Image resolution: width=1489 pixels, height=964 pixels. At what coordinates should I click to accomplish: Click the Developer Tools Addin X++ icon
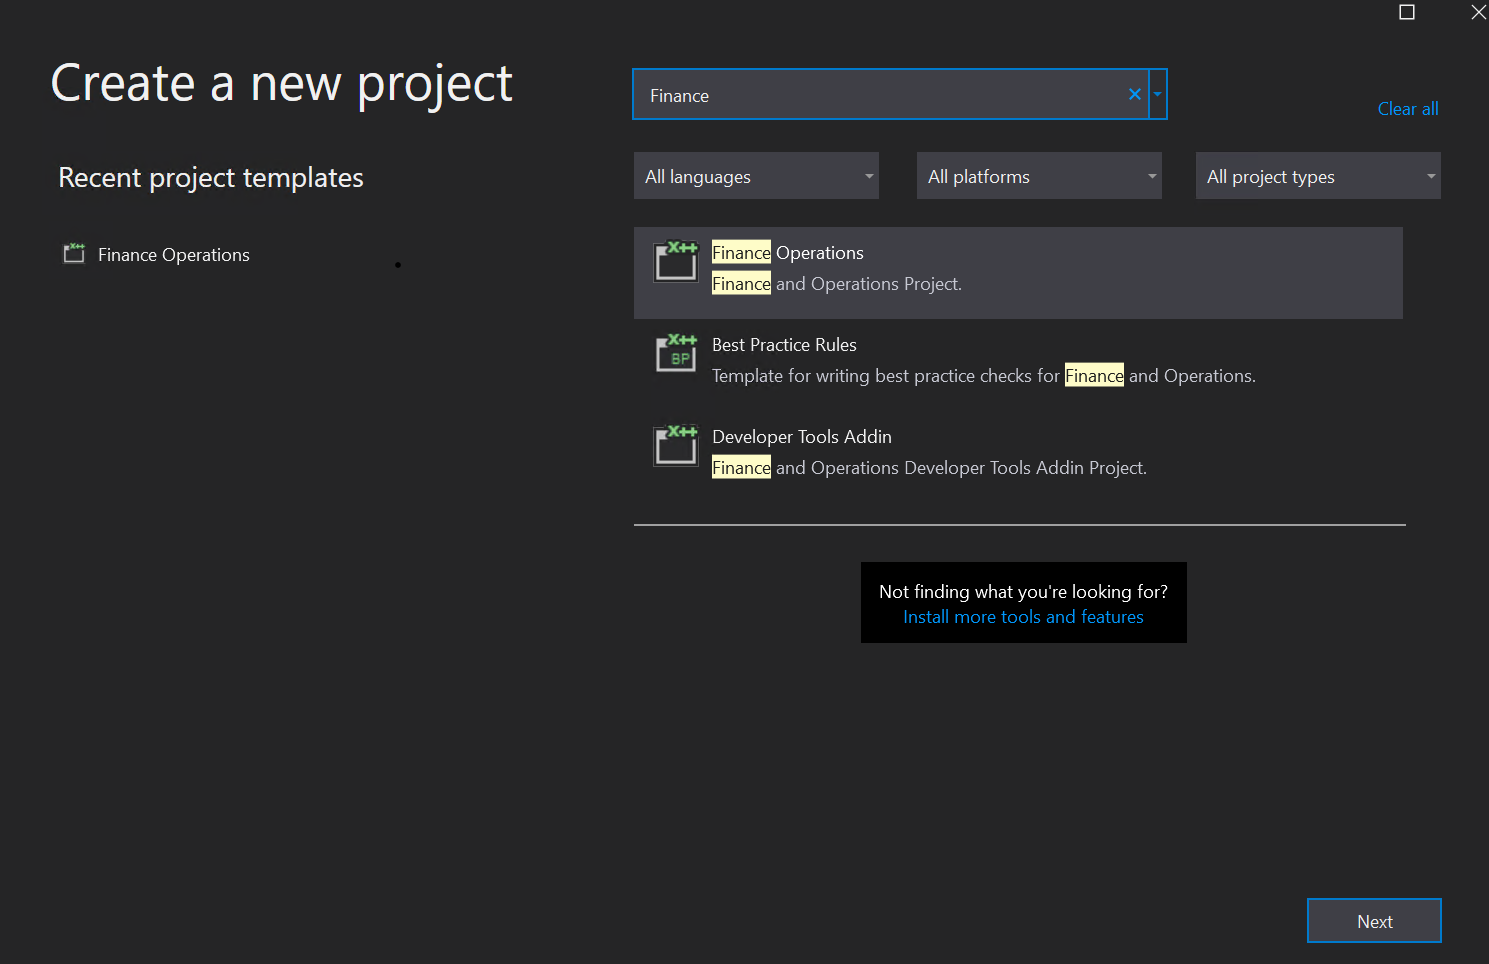pyautogui.click(x=675, y=447)
